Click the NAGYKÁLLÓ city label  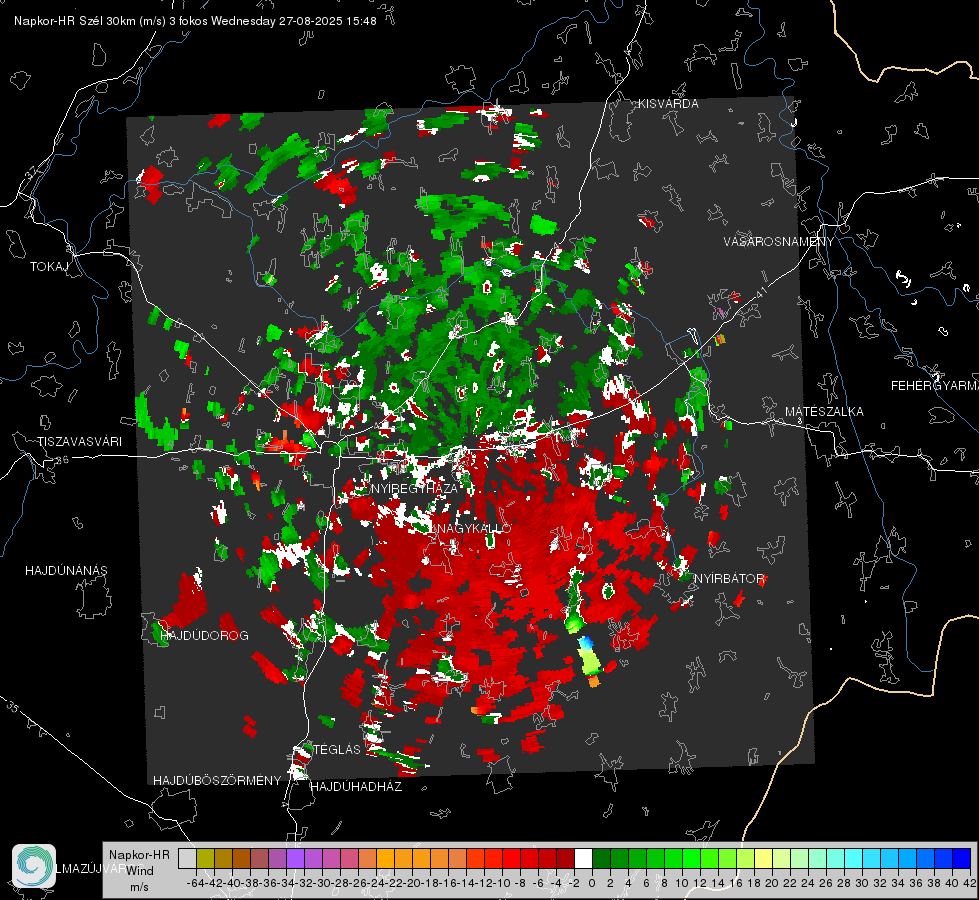coord(473,528)
